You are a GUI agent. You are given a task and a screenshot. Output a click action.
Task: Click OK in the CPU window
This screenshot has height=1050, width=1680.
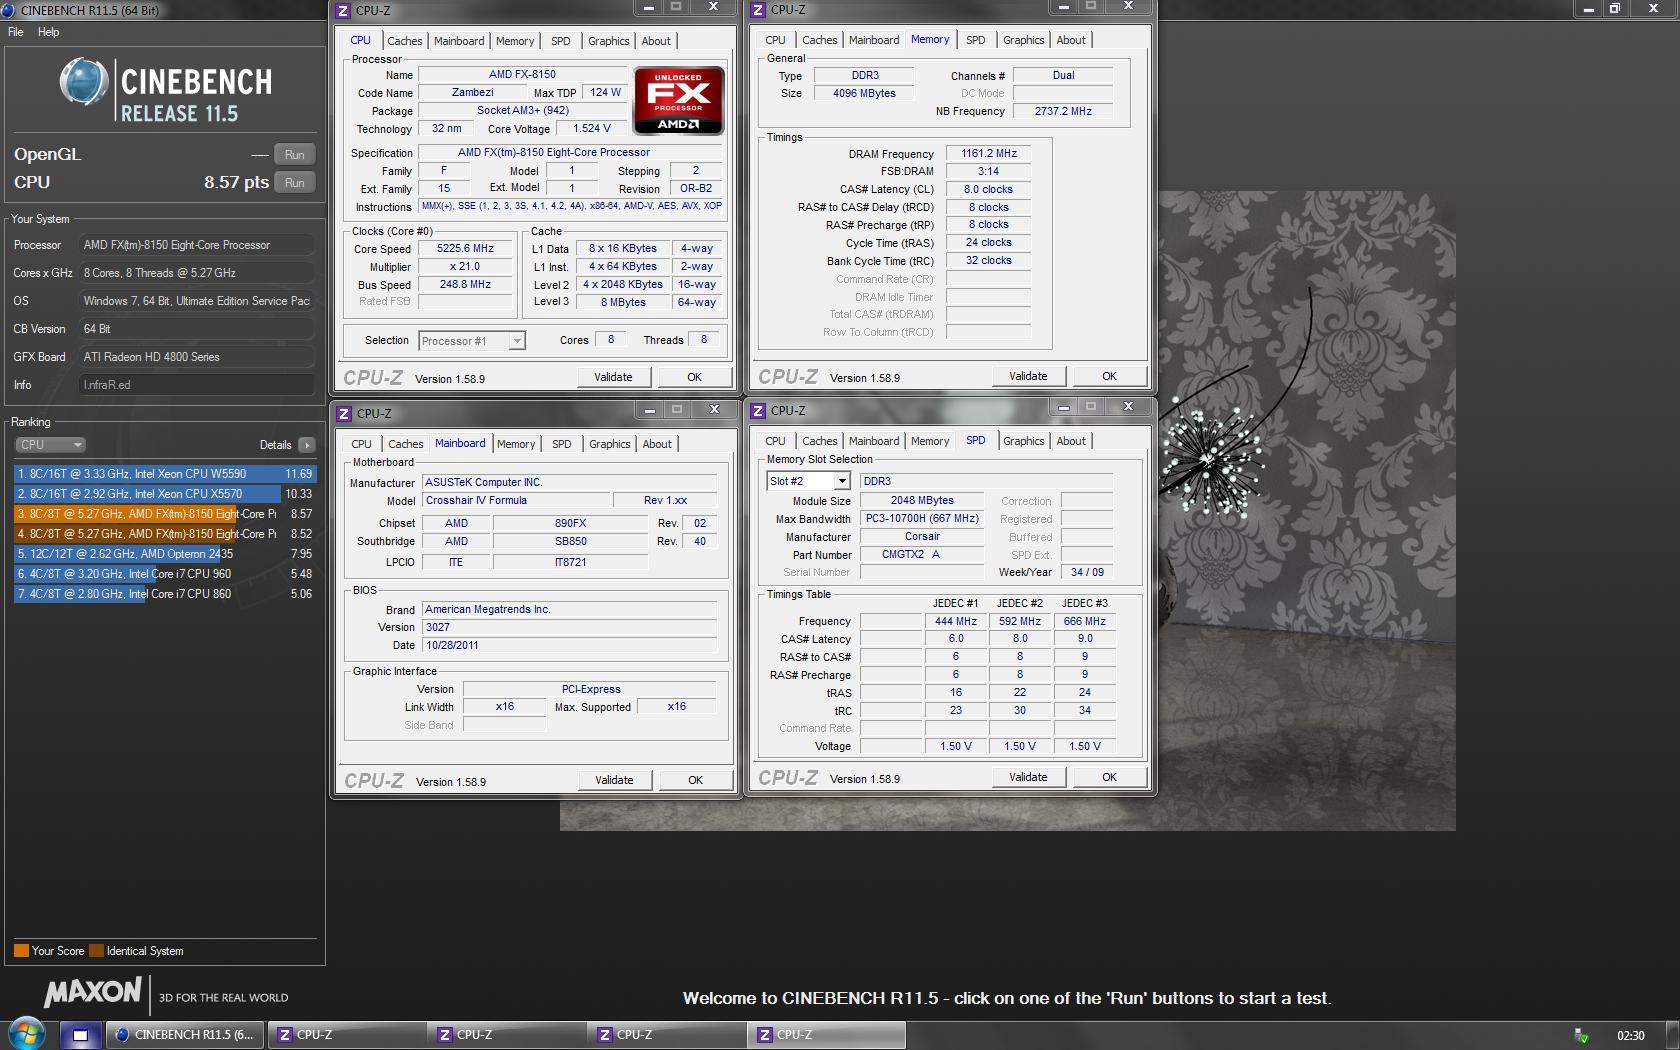pyautogui.click(x=694, y=377)
